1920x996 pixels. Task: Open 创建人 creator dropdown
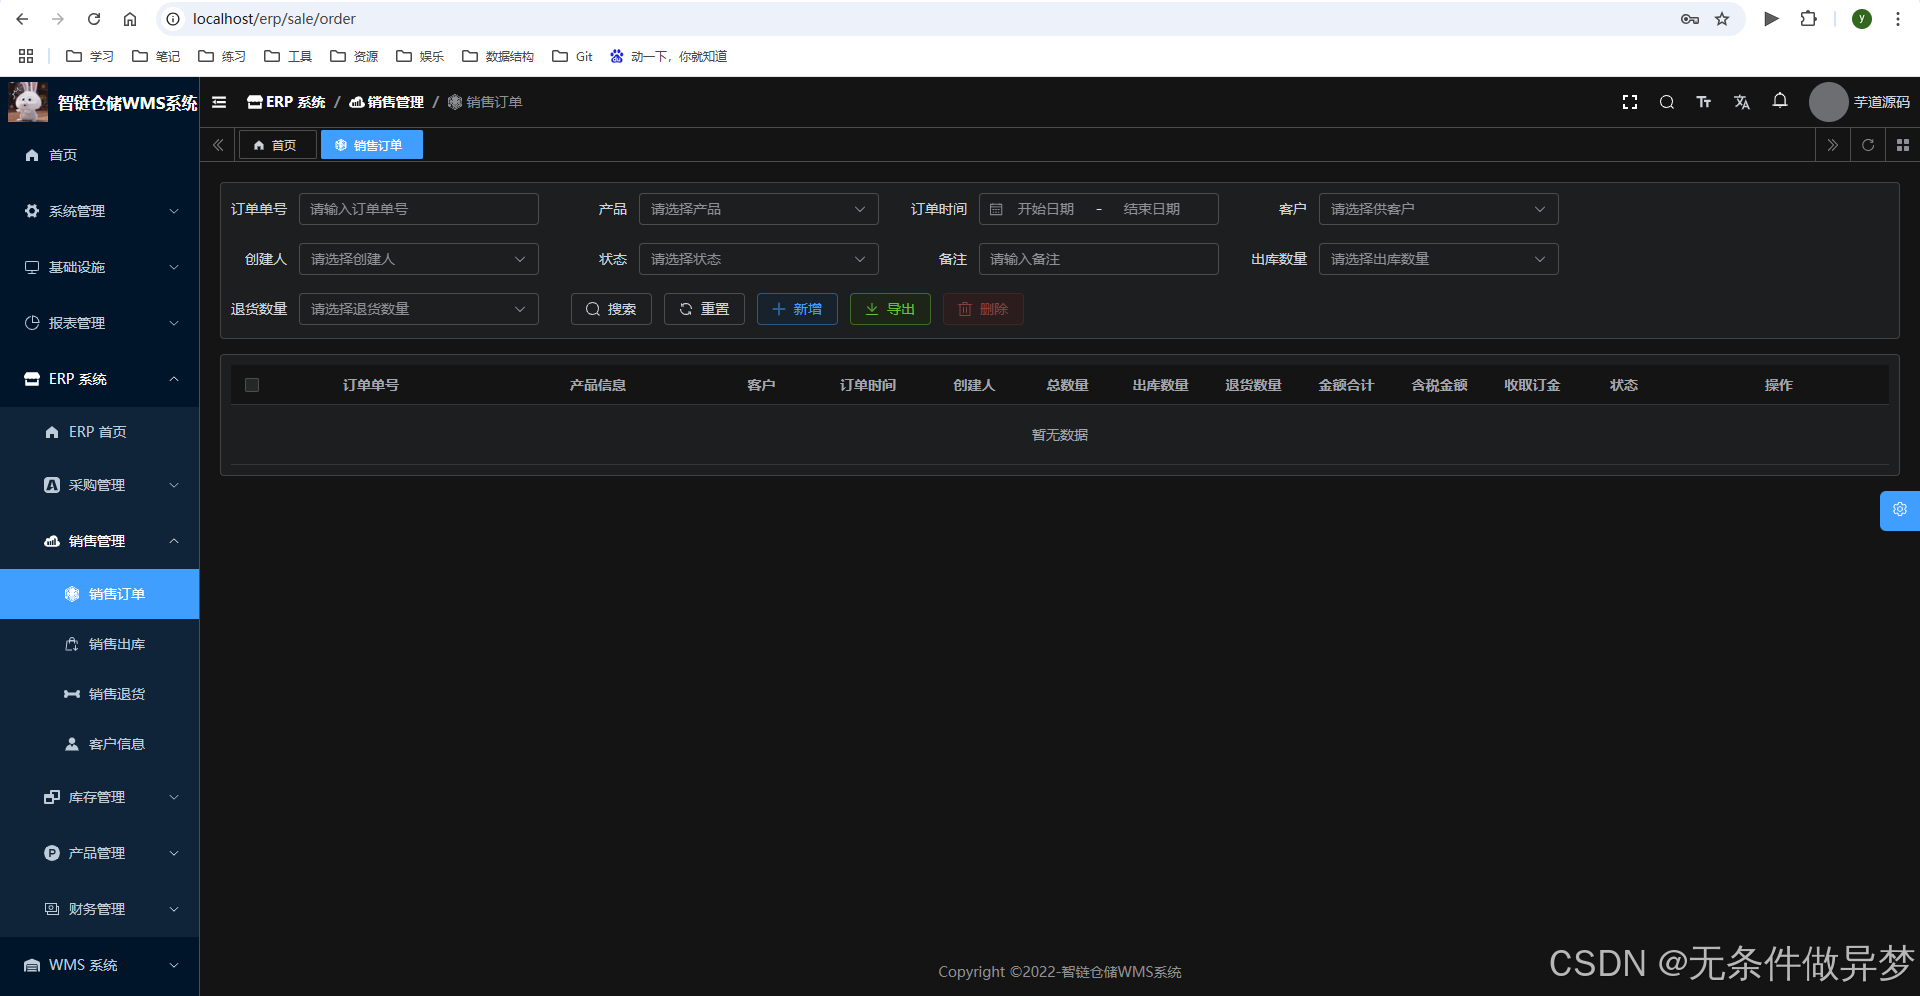(419, 259)
